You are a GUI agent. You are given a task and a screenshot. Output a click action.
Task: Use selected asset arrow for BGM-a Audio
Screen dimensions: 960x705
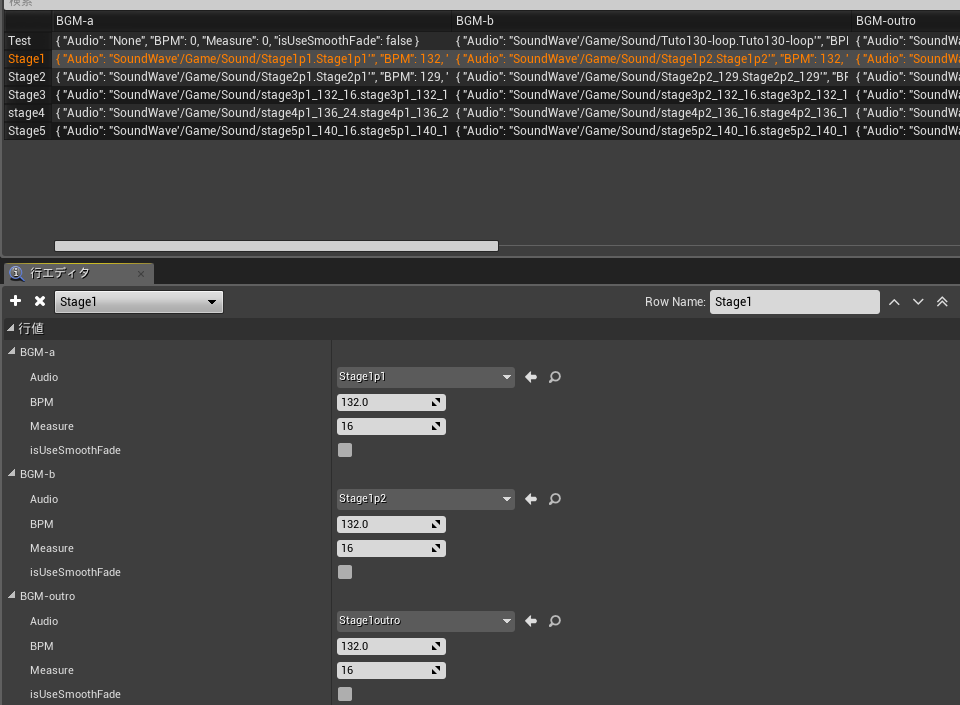tap(531, 377)
